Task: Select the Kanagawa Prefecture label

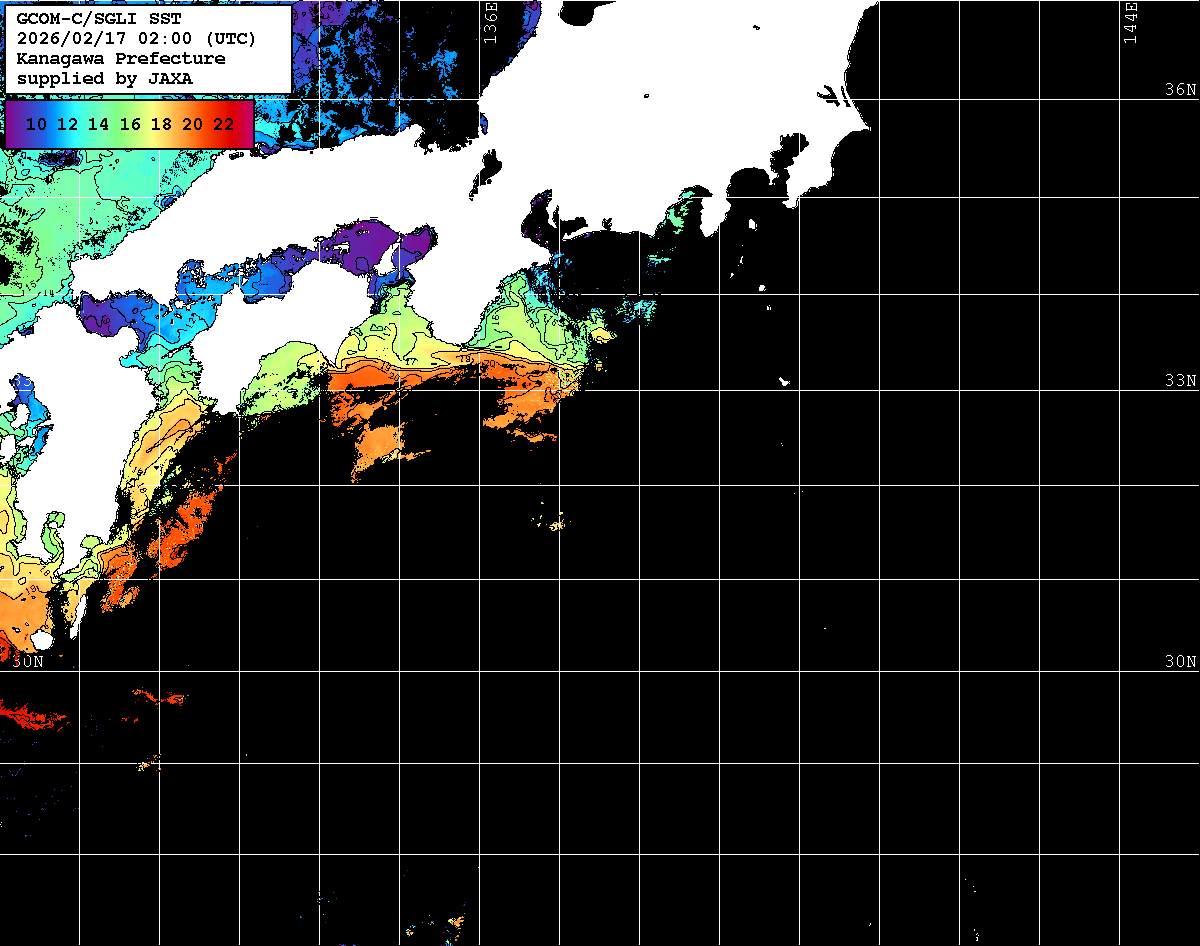Action: [121, 59]
